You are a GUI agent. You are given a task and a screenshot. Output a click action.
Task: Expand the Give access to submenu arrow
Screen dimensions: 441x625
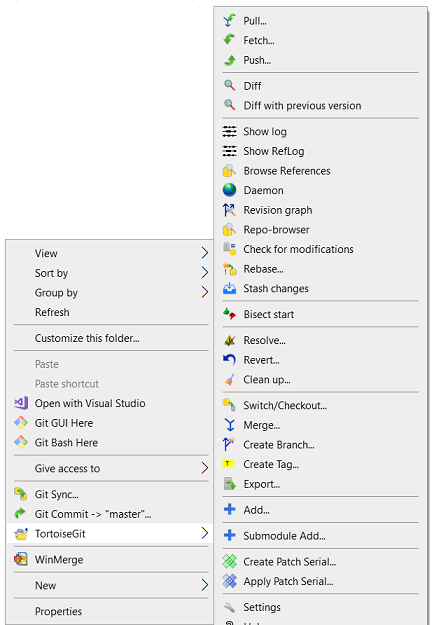coord(205,468)
